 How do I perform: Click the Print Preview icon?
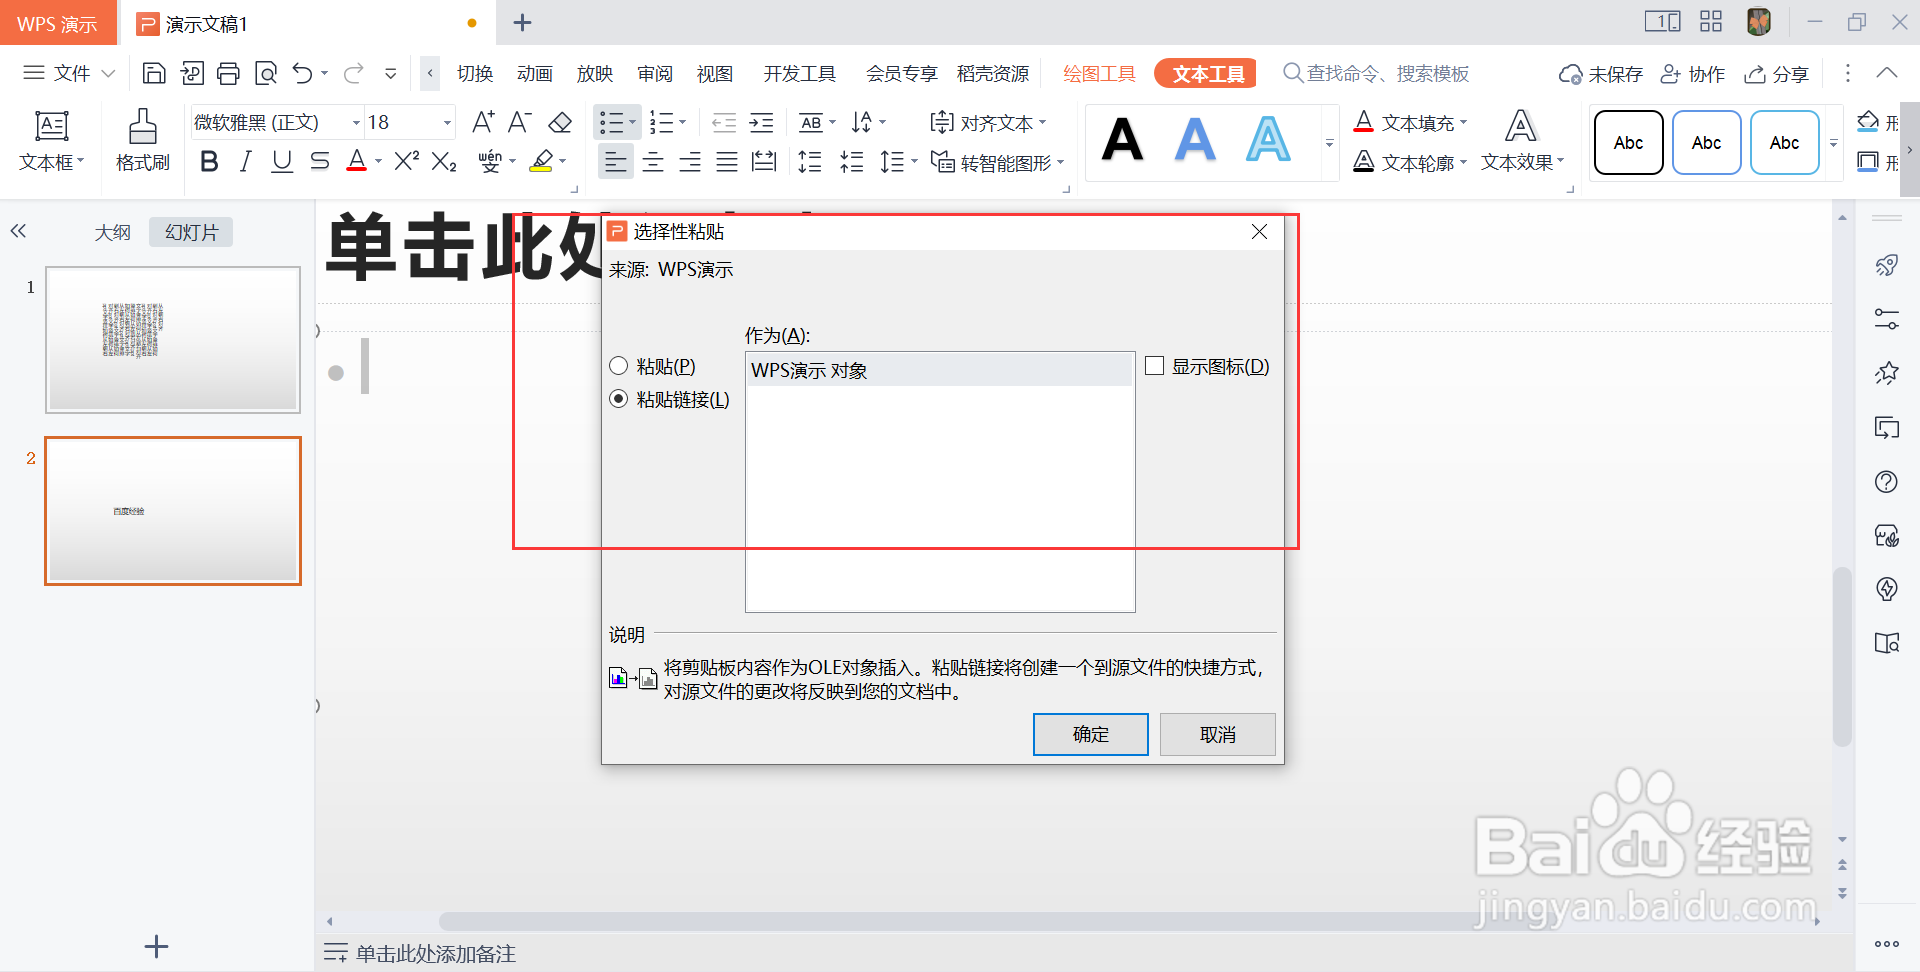point(266,73)
